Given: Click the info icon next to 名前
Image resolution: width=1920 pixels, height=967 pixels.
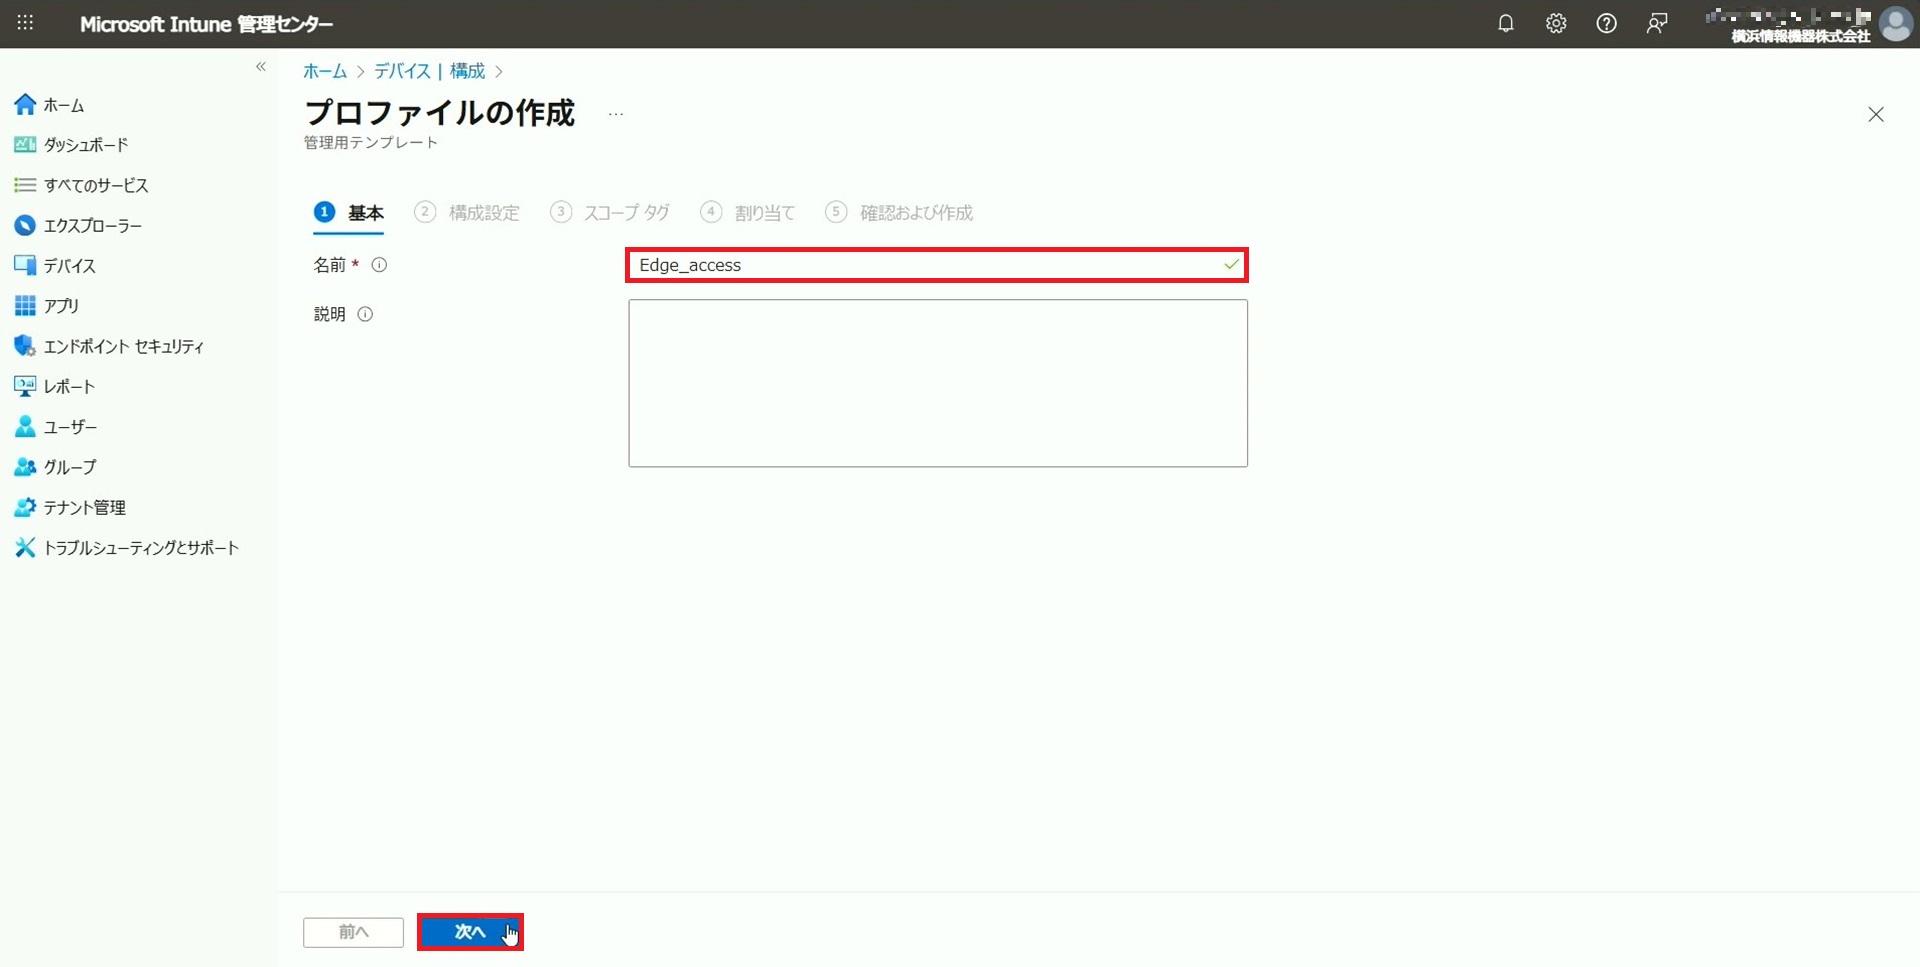Looking at the screenshot, I should pyautogui.click(x=379, y=265).
